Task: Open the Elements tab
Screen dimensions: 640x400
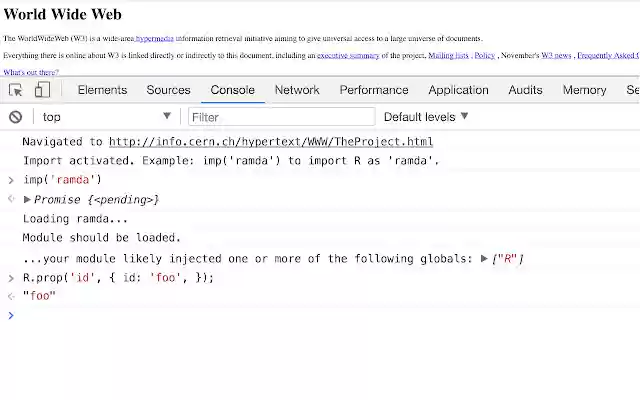Action: coord(102,90)
